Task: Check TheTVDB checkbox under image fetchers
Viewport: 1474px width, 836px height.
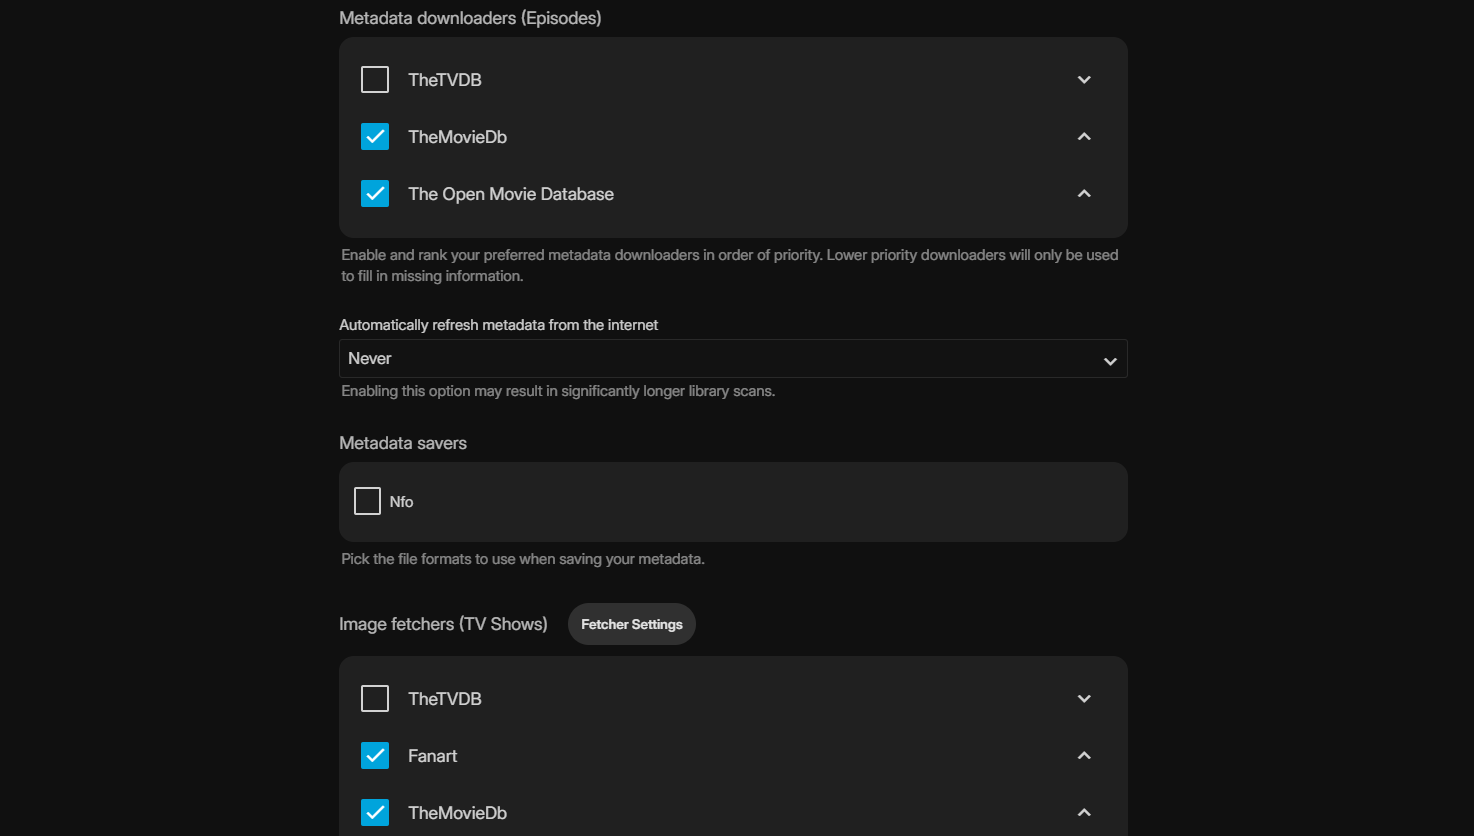Action: (x=375, y=699)
